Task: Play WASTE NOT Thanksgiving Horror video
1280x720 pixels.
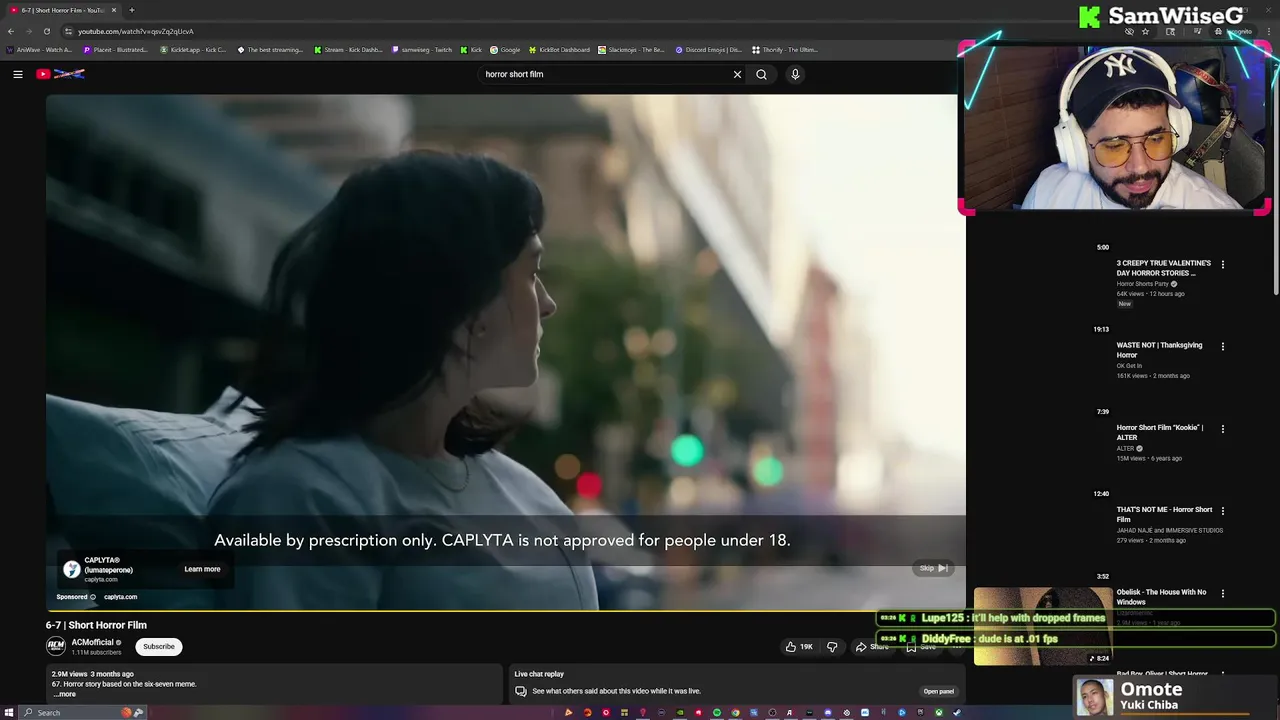Action: [1159, 350]
